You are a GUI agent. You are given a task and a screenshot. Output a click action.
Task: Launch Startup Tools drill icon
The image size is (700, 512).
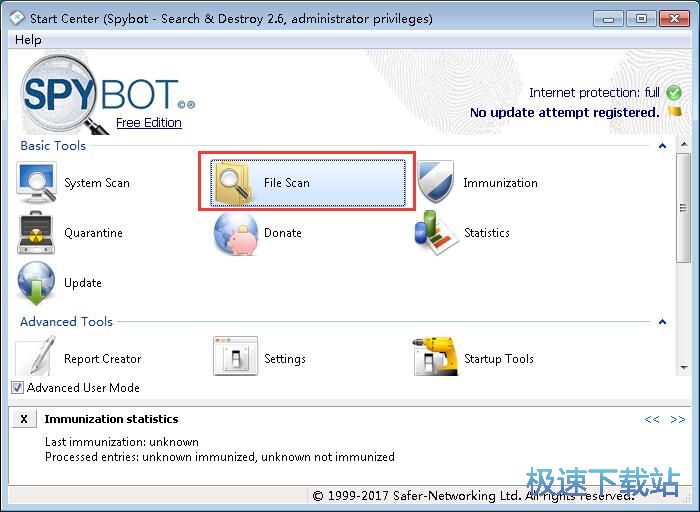click(436, 356)
